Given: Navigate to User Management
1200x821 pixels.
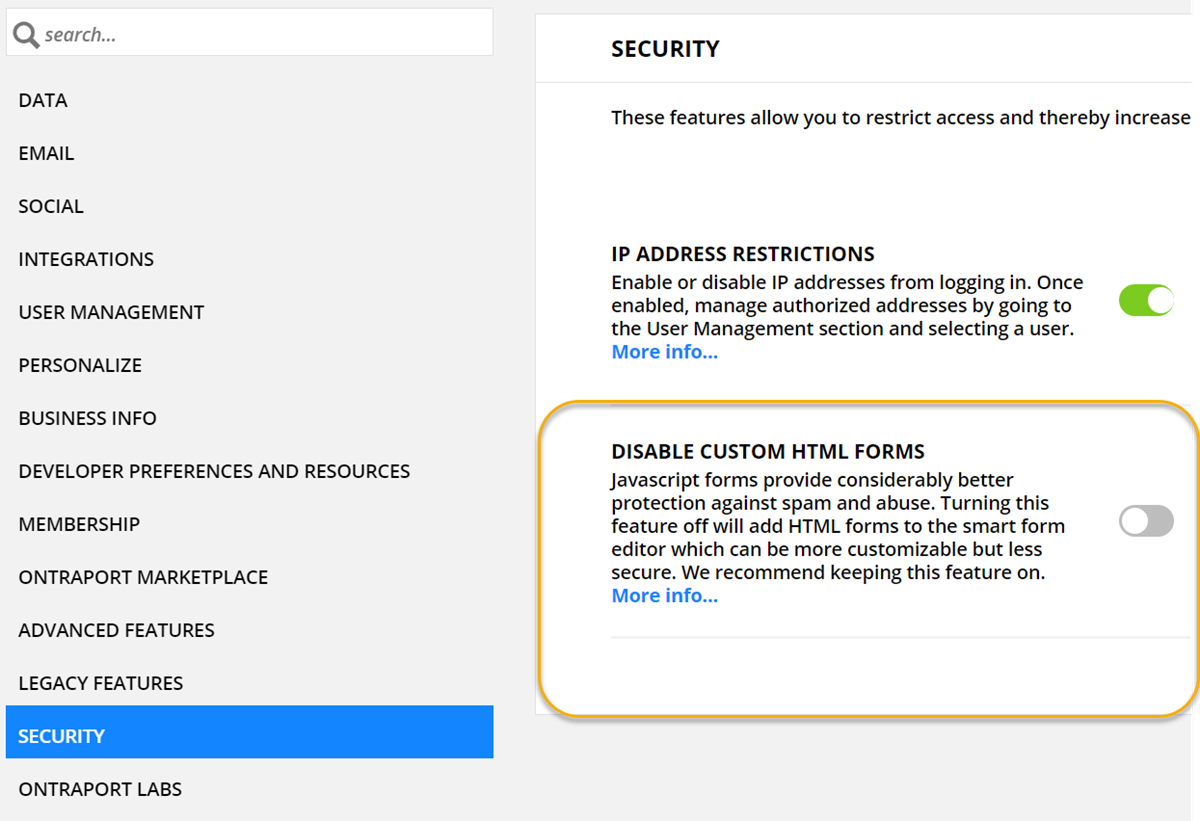Looking at the screenshot, I should click(111, 312).
